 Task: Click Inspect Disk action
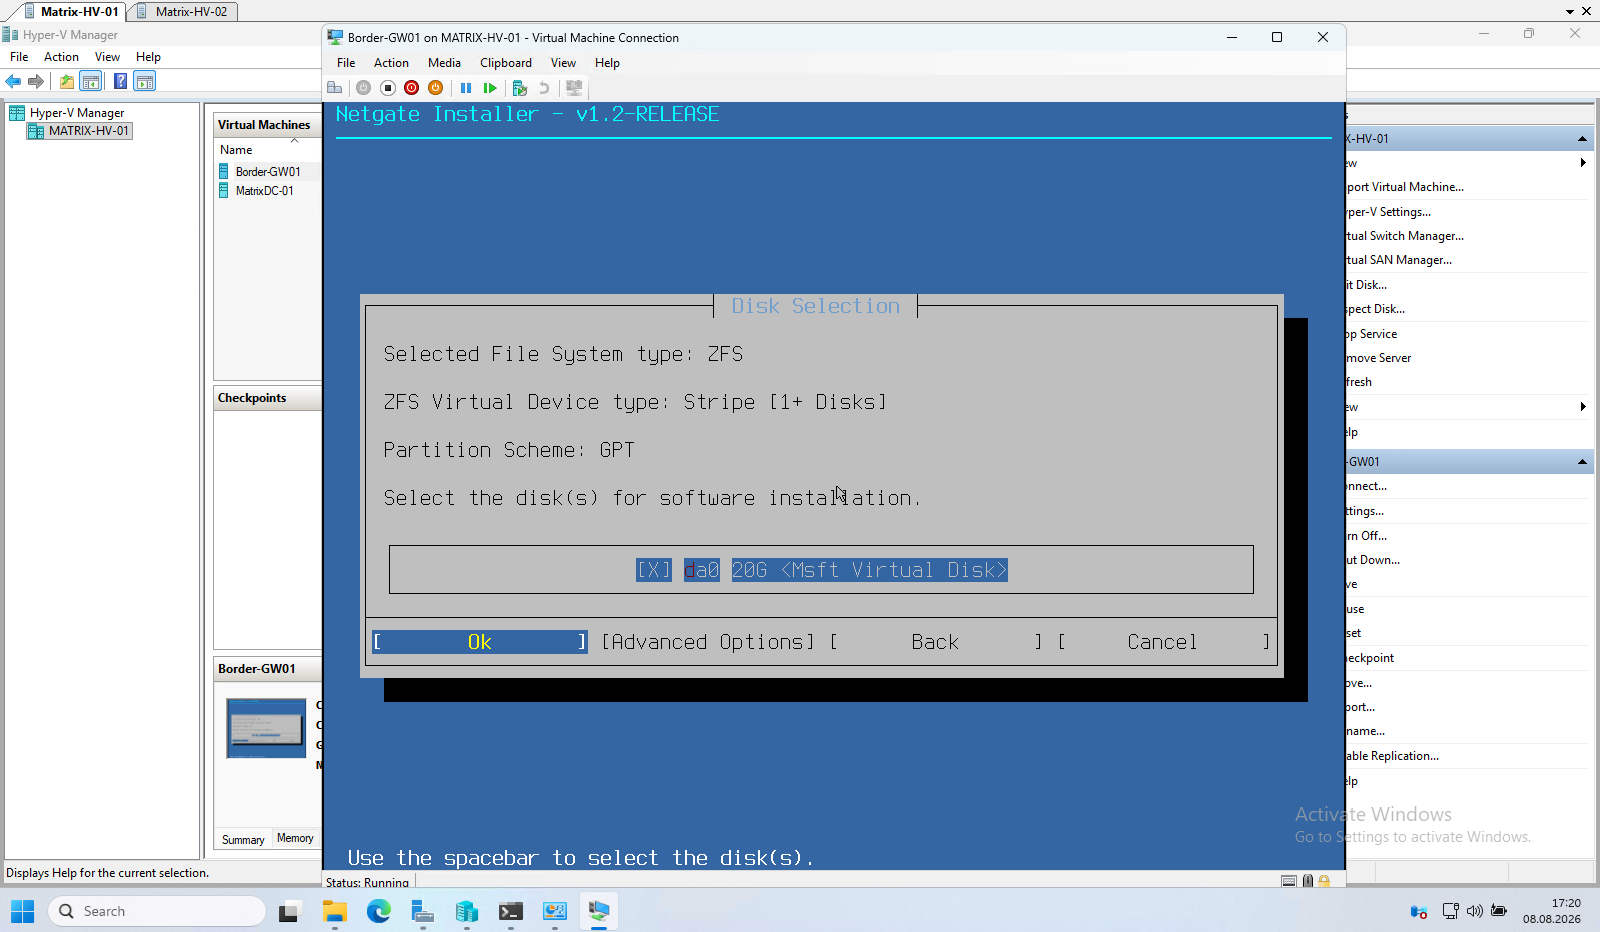coord(1375,309)
